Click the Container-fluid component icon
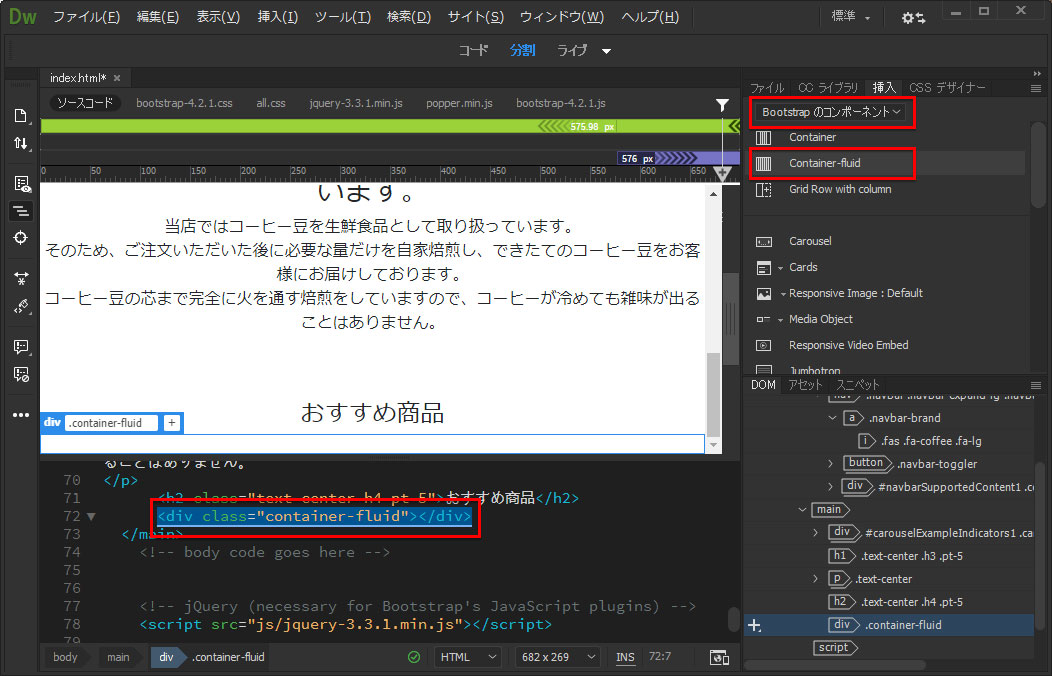 pyautogui.click(x=764, y=163)
